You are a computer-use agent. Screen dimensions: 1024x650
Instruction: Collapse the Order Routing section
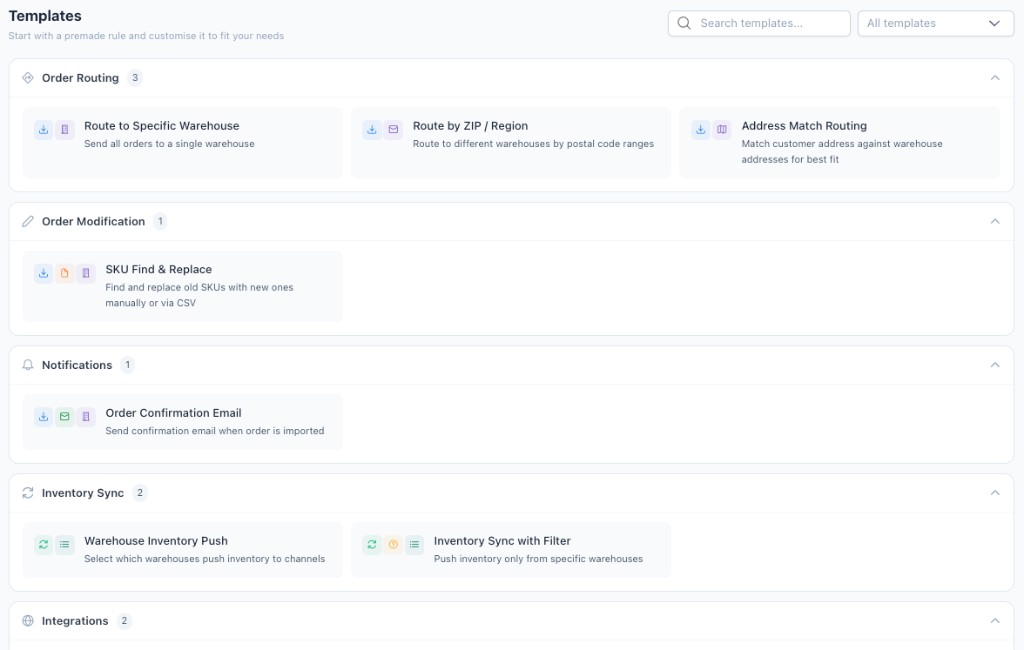(995, 77)
